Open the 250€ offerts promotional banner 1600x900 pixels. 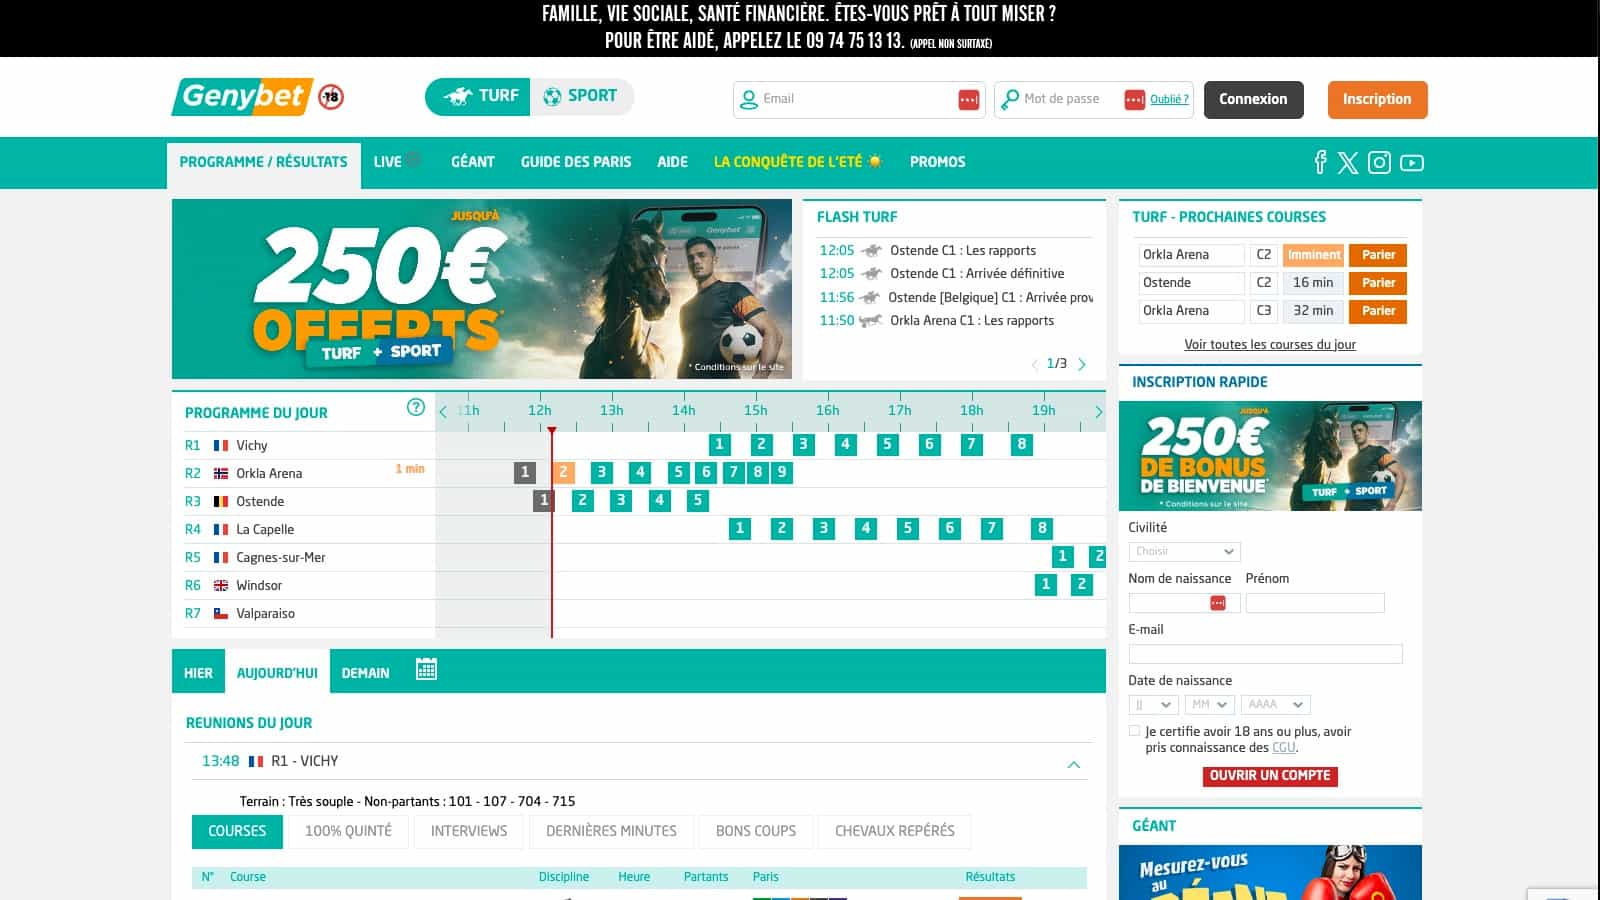[x=482, y=289]
